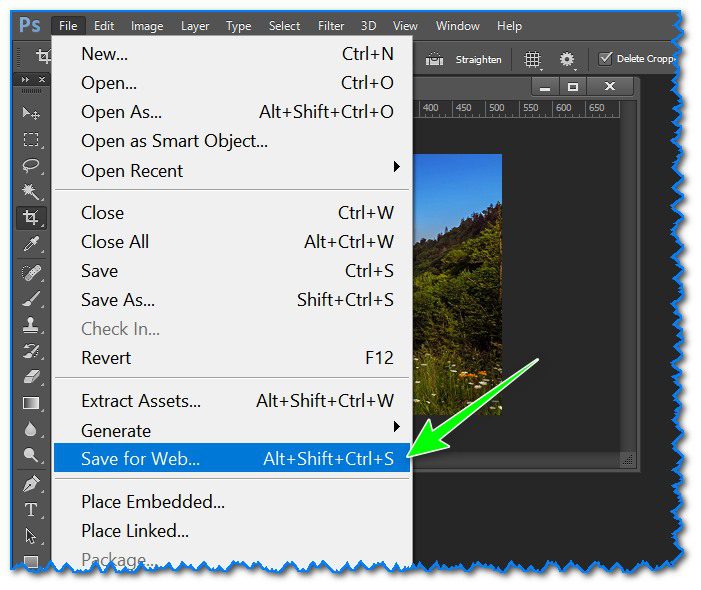Select the Pen tool
The height and width of the screenshot is (590, 701).
pos(31,484)
